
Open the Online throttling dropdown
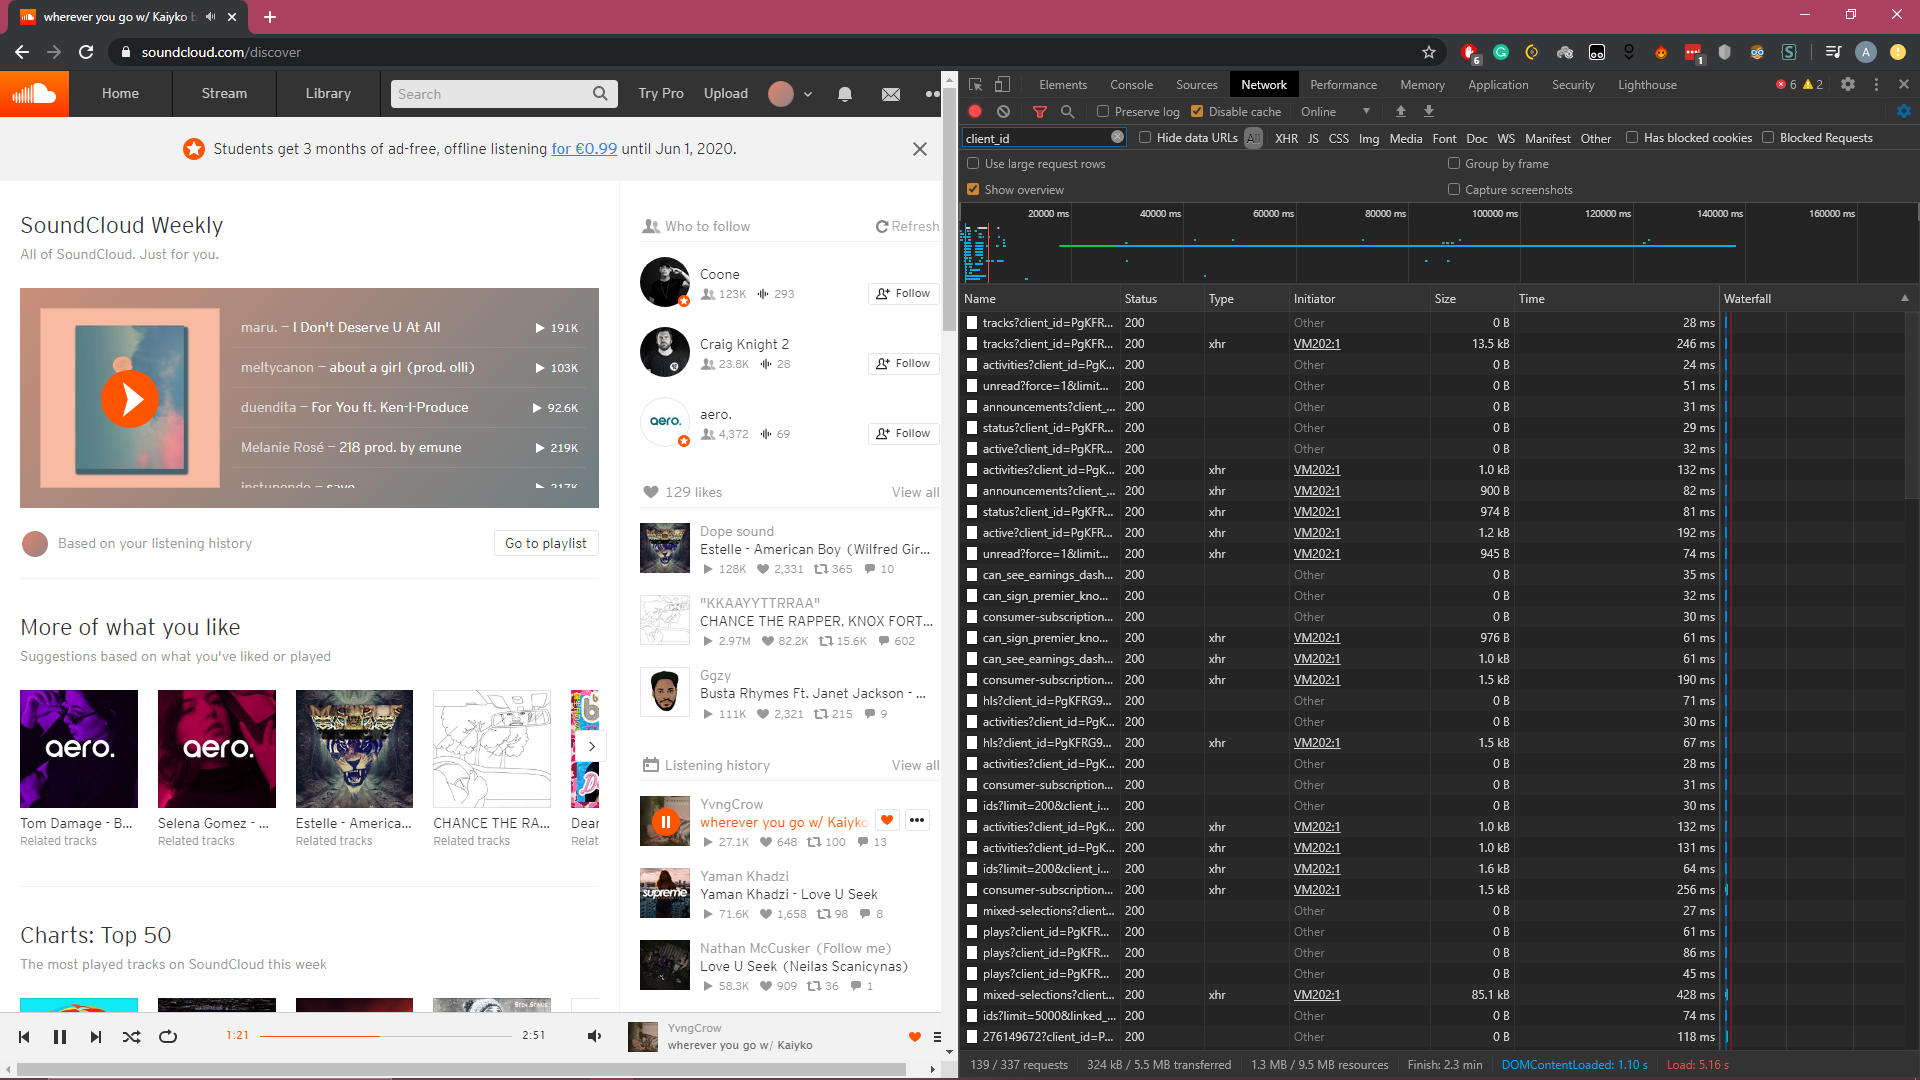(1335, 112)
